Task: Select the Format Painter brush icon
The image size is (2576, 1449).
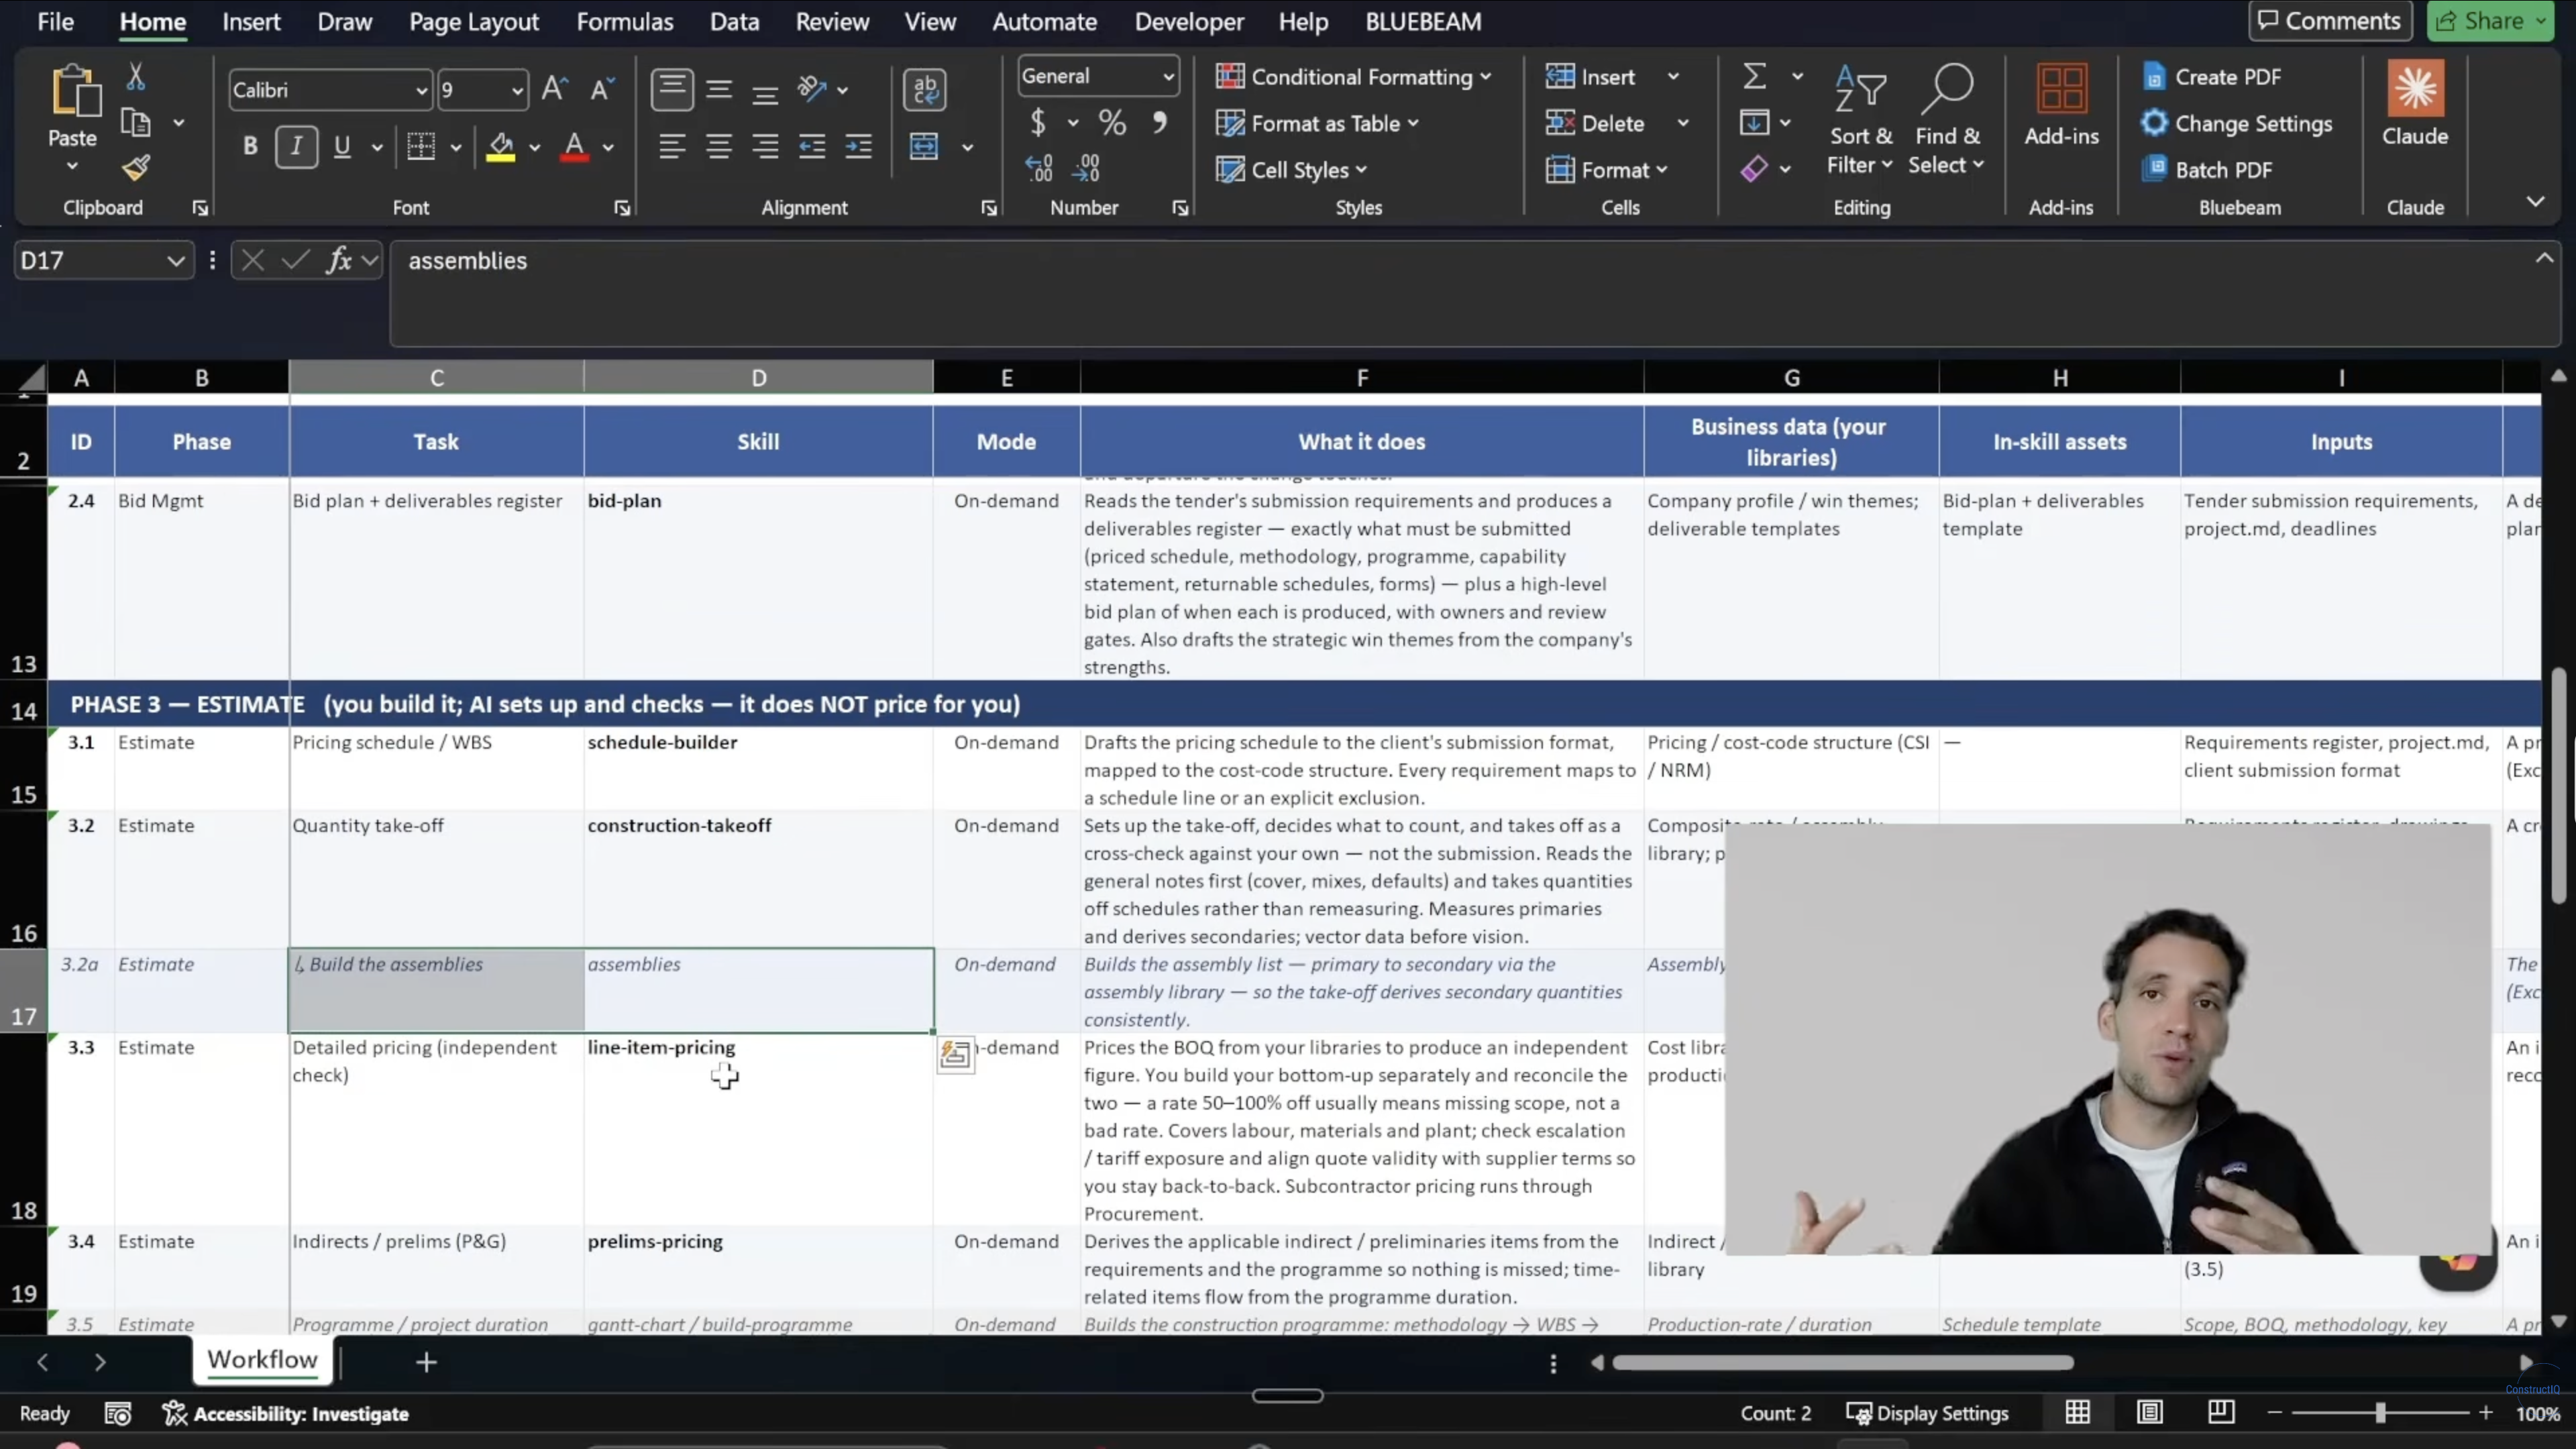Action: [136, 168]
